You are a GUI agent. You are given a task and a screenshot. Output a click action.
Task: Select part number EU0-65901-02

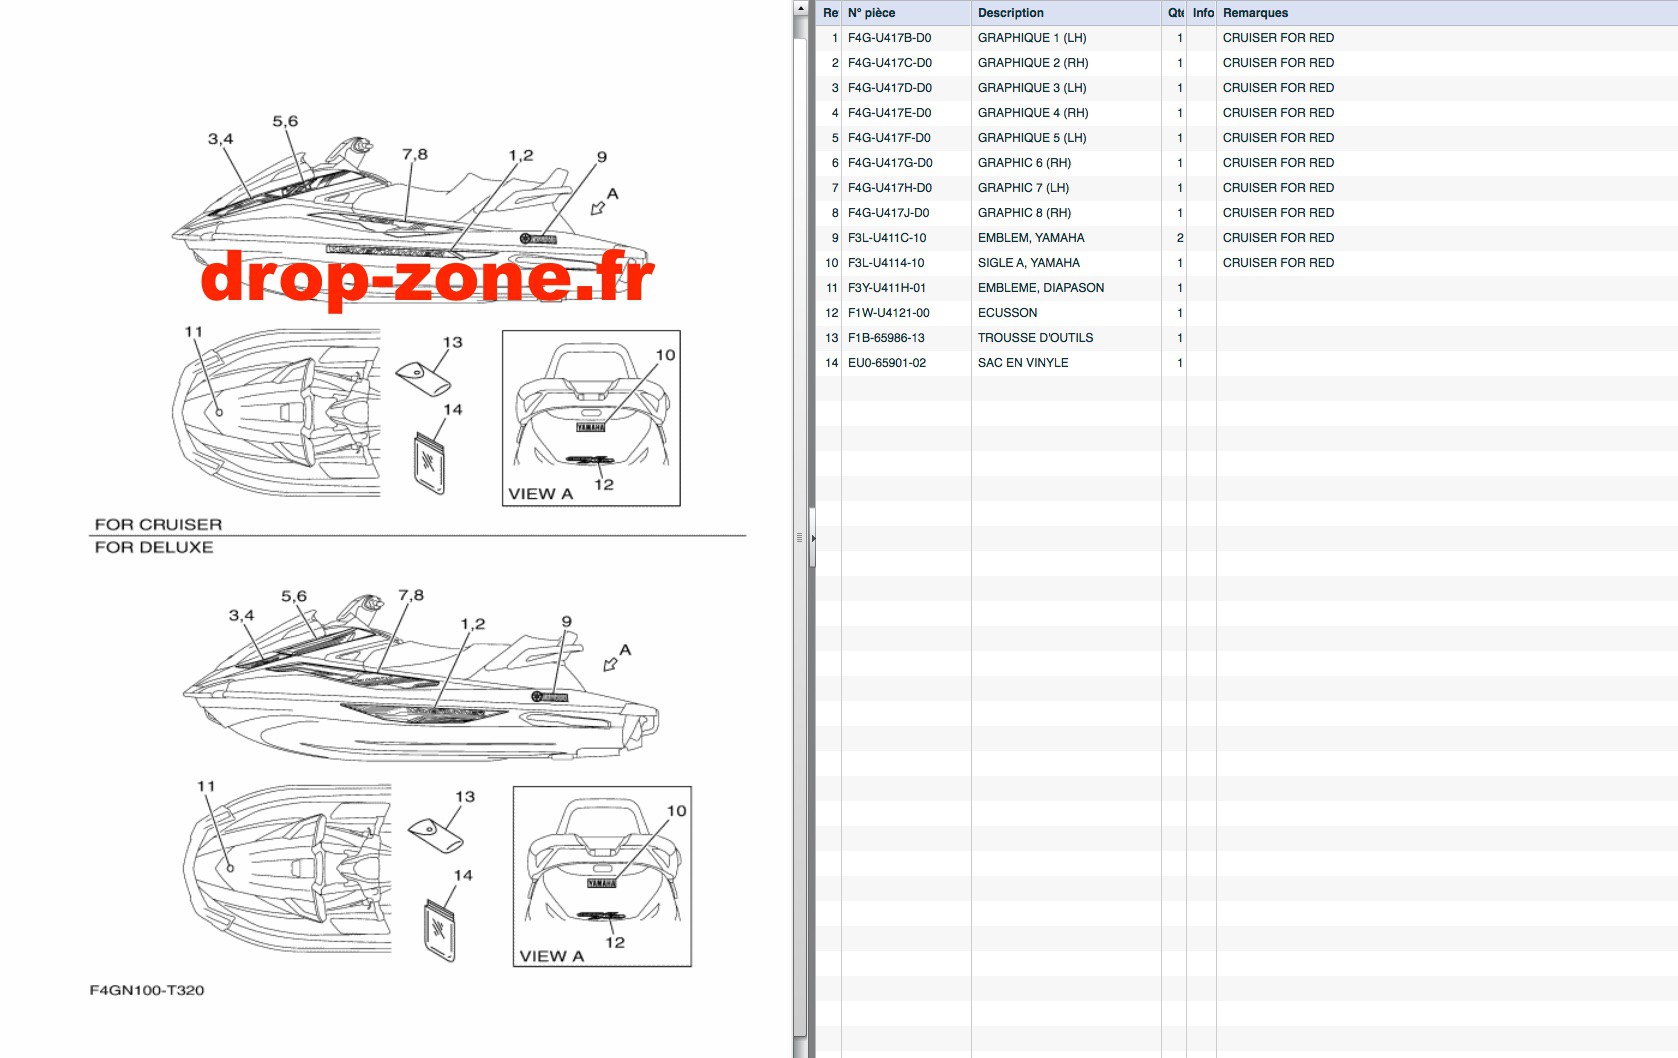(x=887, y=363)
